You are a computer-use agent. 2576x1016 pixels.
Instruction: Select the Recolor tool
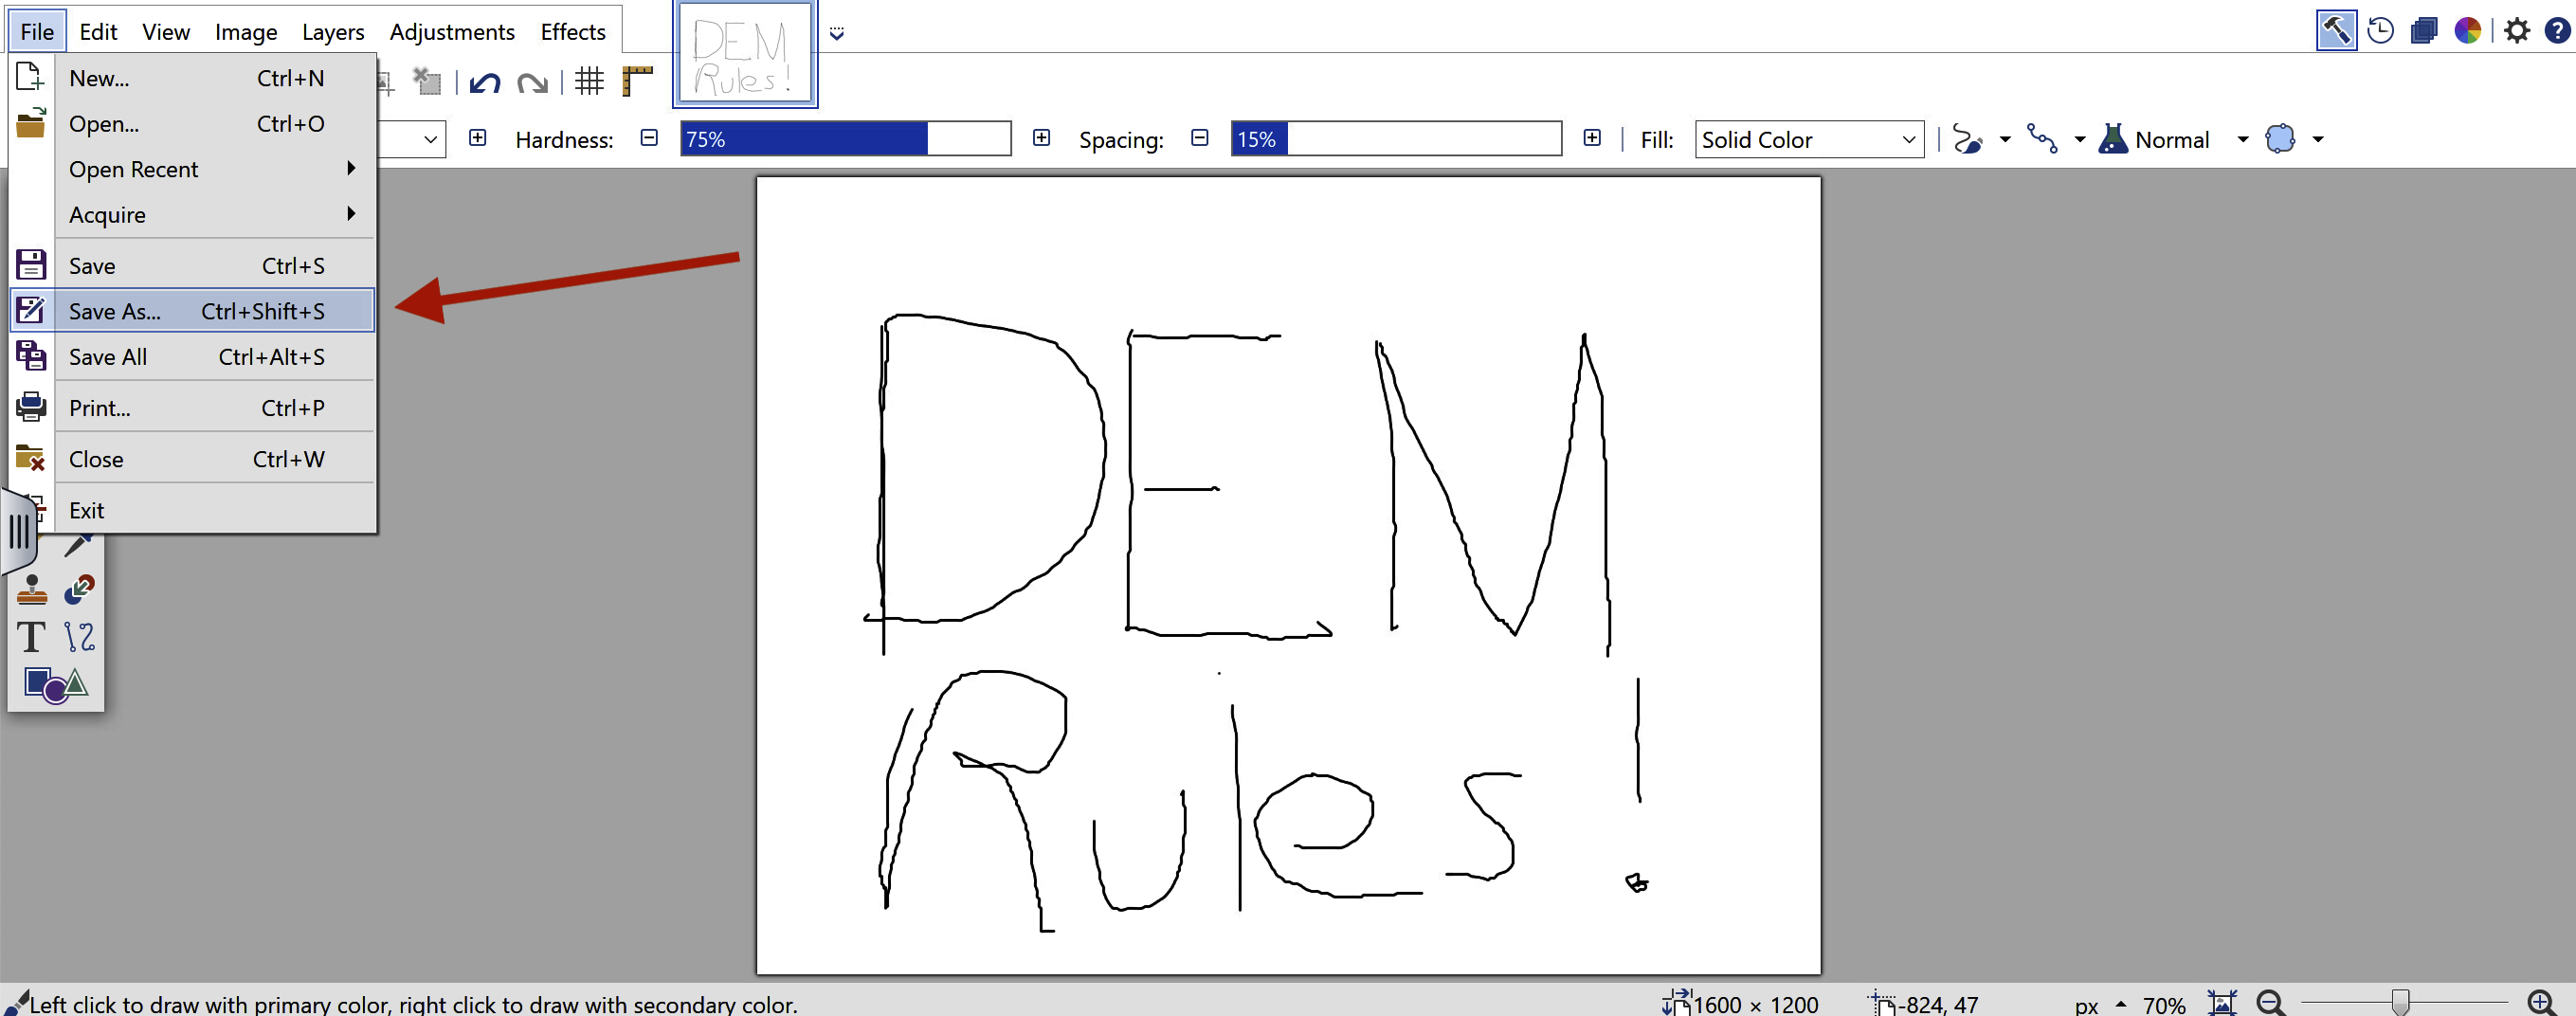pyautogui.click(x=79, y=590)
